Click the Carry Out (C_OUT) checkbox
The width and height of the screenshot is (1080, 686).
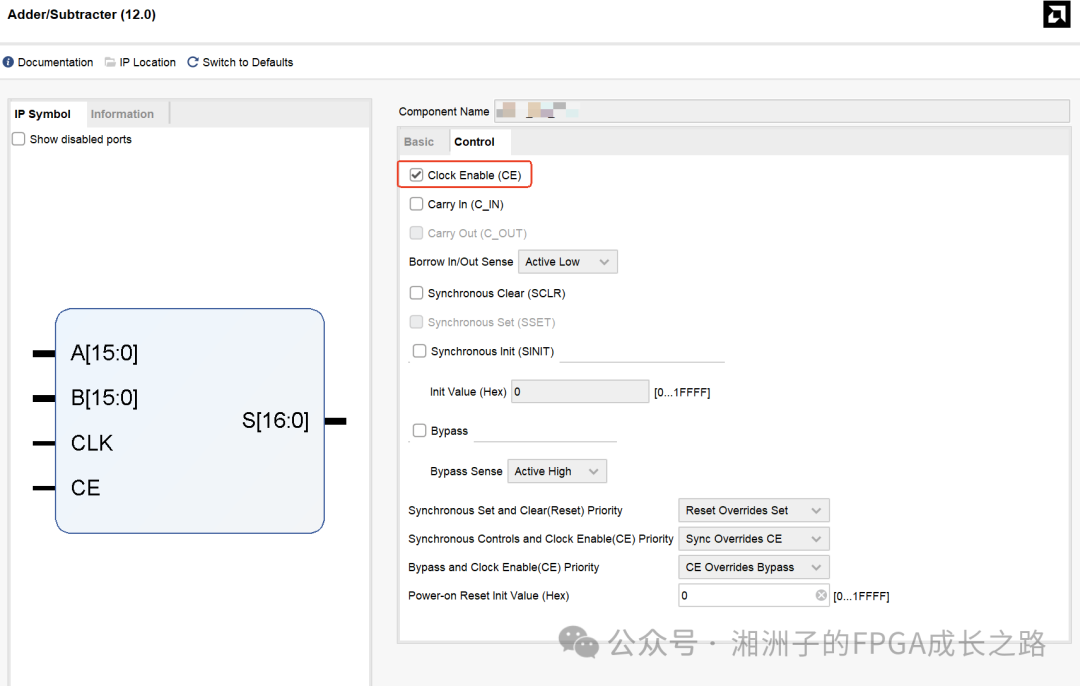click(x=416, y=233)
